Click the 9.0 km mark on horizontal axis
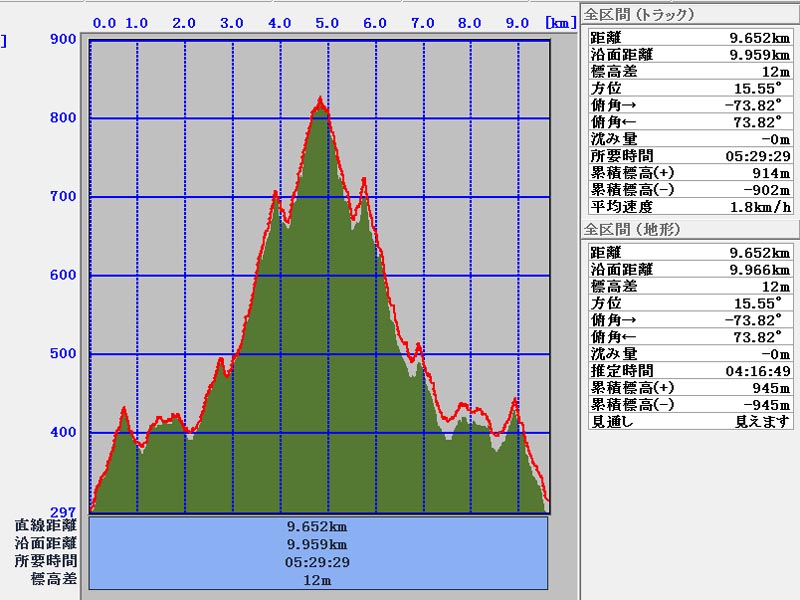Screen dimensions: 800x600 point(517,23)
